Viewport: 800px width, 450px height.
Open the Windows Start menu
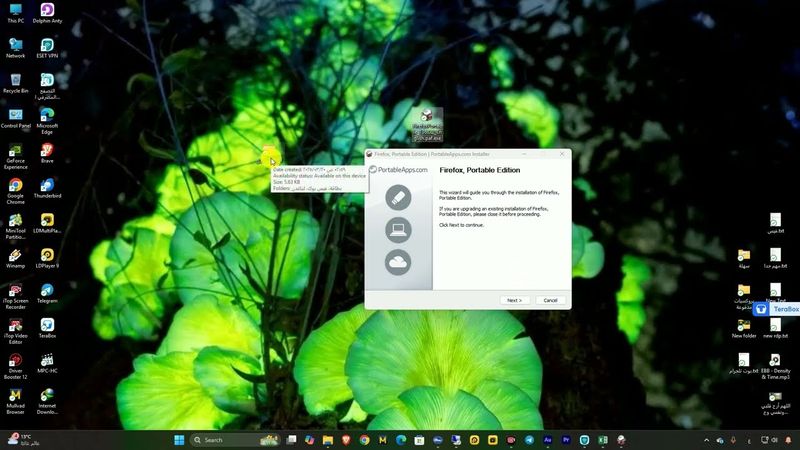179,439
